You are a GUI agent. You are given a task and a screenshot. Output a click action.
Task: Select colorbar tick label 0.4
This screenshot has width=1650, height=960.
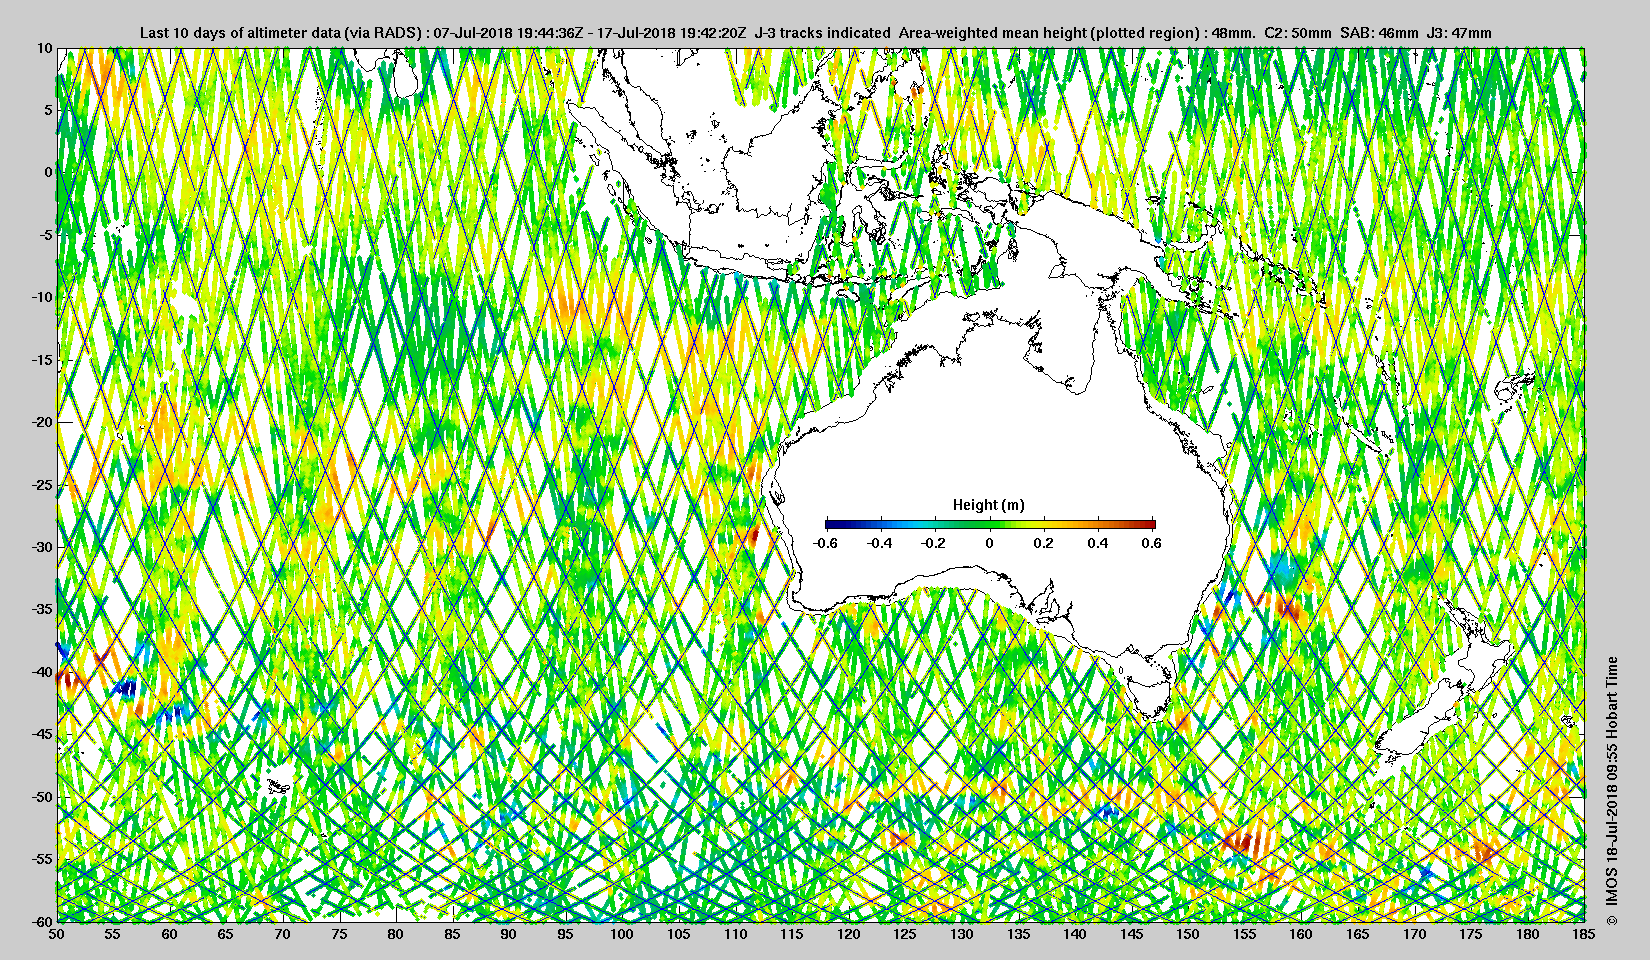1098,543
